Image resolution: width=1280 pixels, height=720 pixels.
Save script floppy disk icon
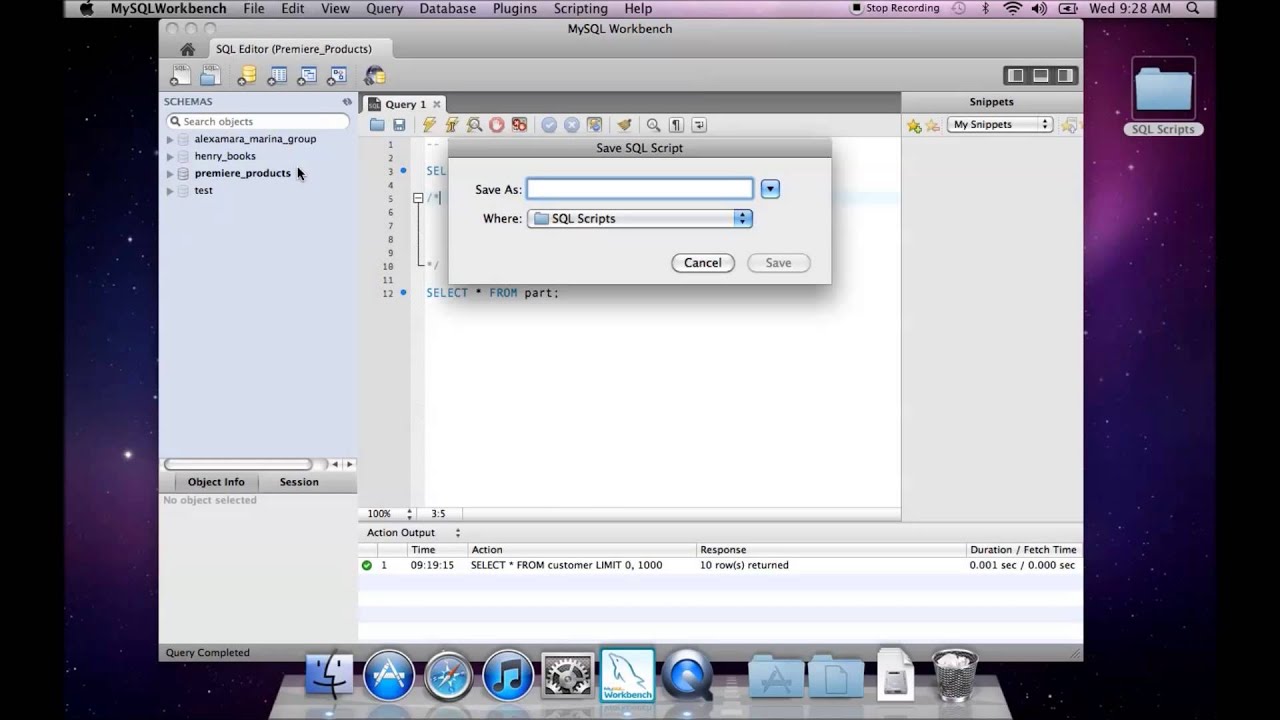[399, 125]
